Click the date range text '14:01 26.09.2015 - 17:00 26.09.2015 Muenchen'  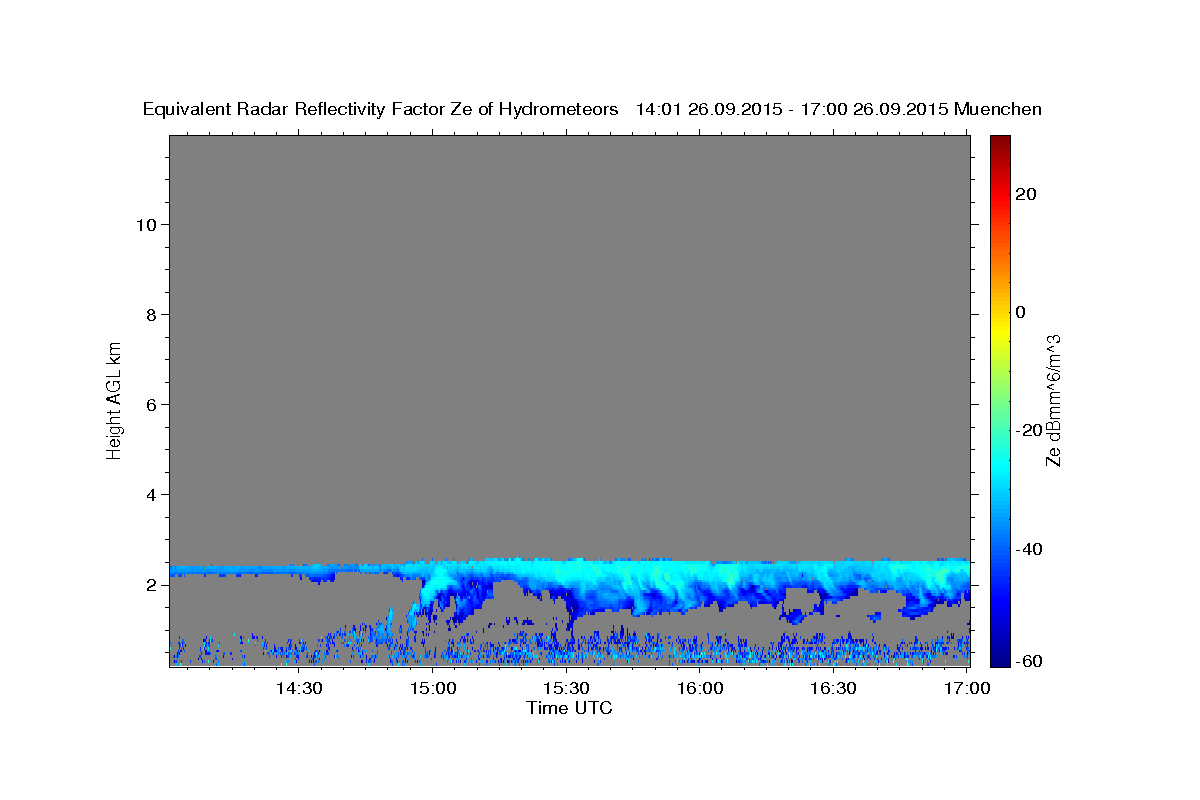(x=839, y=110)
